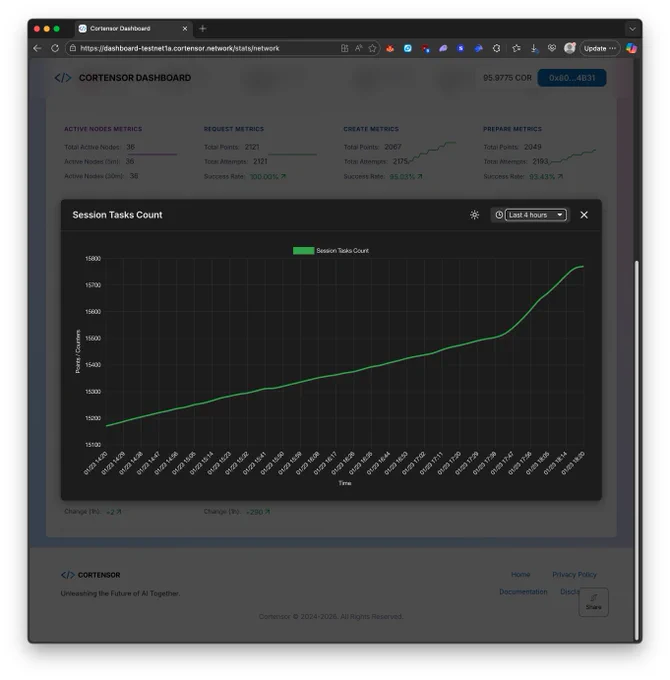Toggle the Session Tasks Count legend swatch
Image resolution: width=670 pixels, height=680 pixels.
click(304, 251)
